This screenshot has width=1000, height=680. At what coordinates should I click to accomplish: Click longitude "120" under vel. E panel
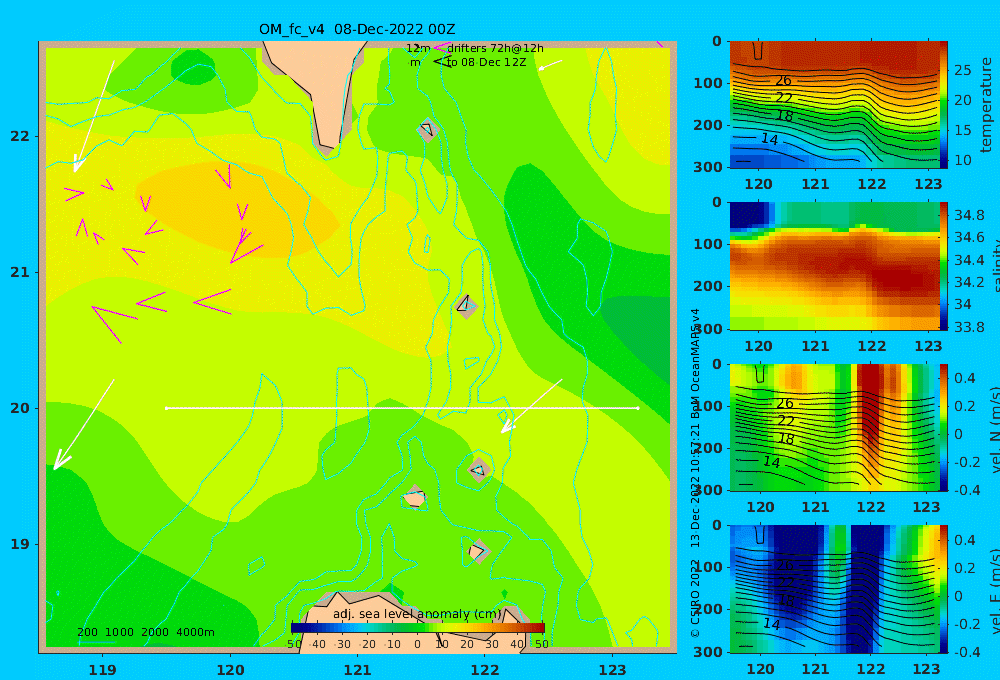[x=760, y=669]
